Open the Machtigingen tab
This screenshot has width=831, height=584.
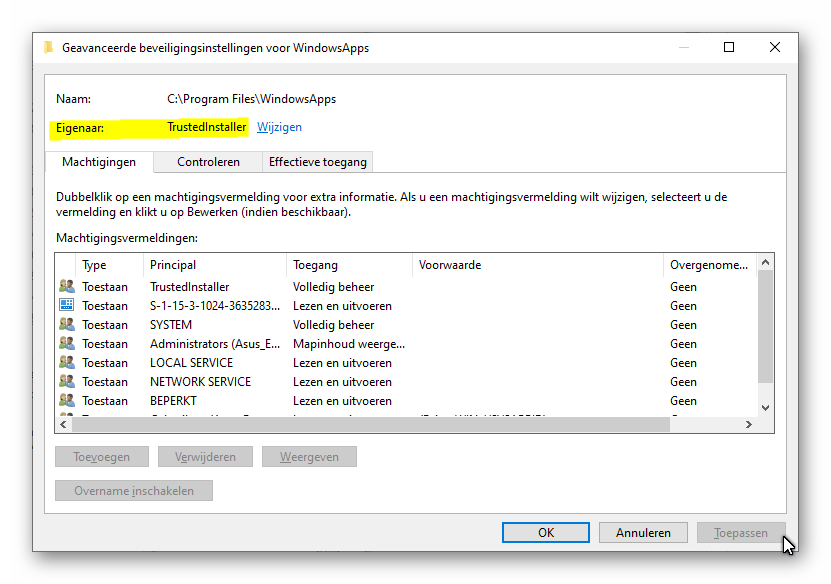coord(99,162)
